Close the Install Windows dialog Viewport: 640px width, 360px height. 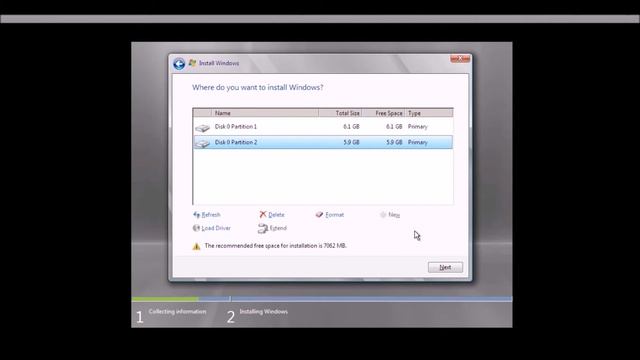tap(460, 59)
